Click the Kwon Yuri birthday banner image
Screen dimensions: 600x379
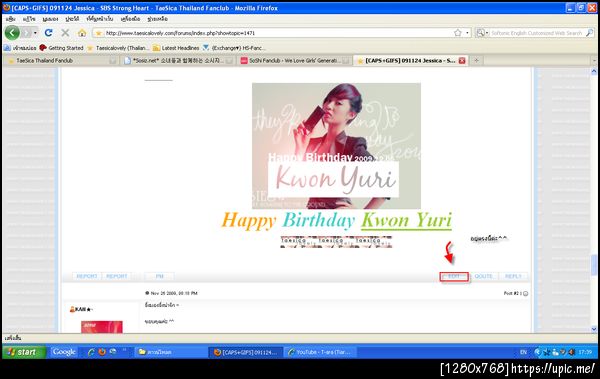[336, 146]
